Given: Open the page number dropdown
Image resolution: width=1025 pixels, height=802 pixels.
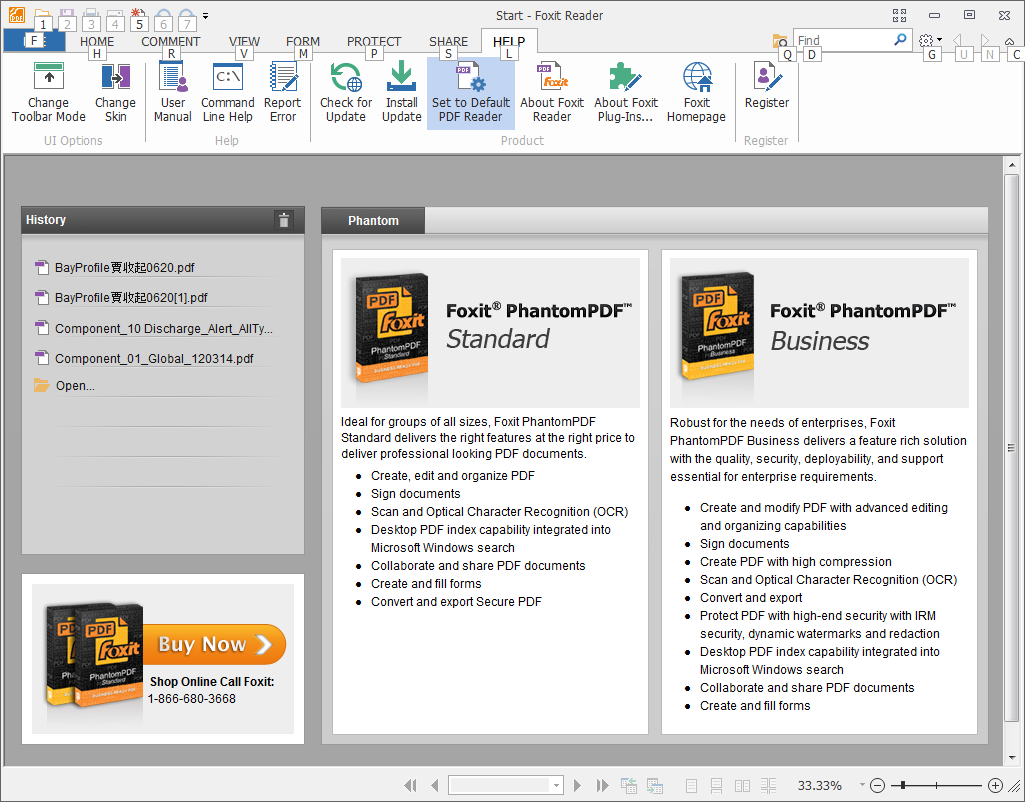Looking at the screenshot, I should [556, 785].
